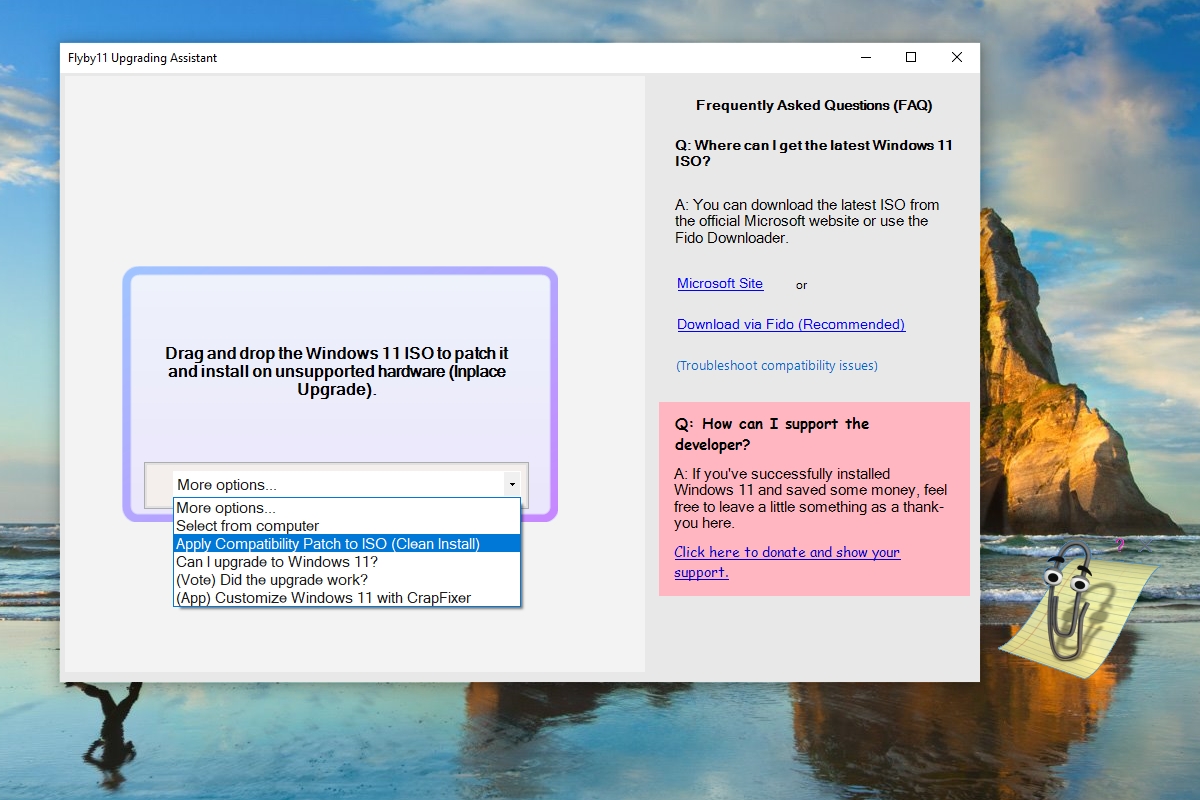Choose '(Vote) Did the upgrade work?' entry
The image size is (1200, 800).
tap(347, 580)
